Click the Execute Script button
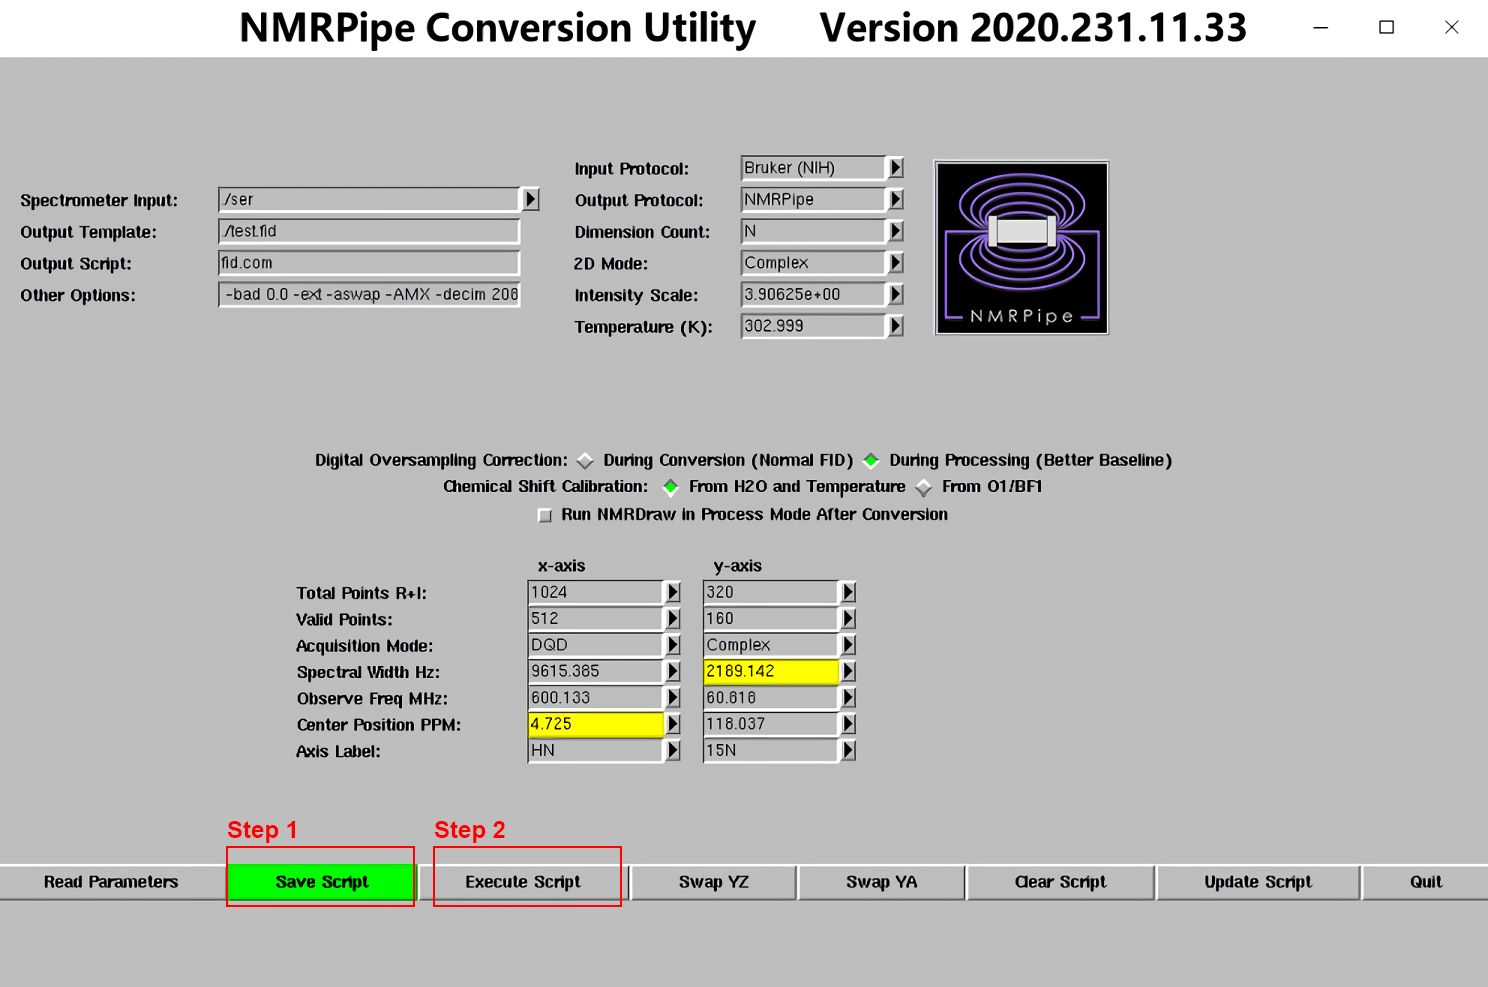The image size is (1488, 987). [x=523, y=882]
